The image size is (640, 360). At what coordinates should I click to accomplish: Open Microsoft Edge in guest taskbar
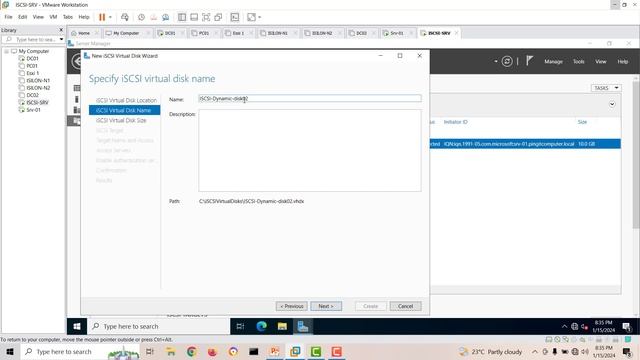point(261,327)
